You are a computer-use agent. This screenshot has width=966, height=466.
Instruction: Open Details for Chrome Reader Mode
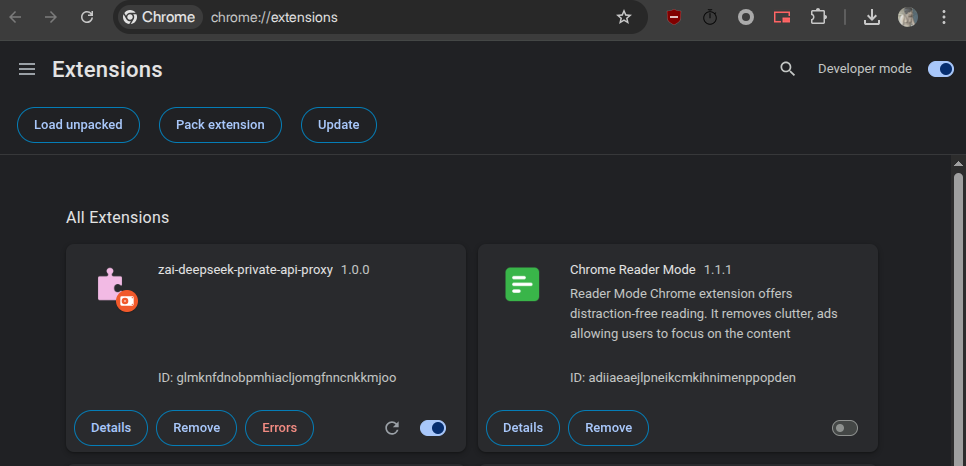523,428
